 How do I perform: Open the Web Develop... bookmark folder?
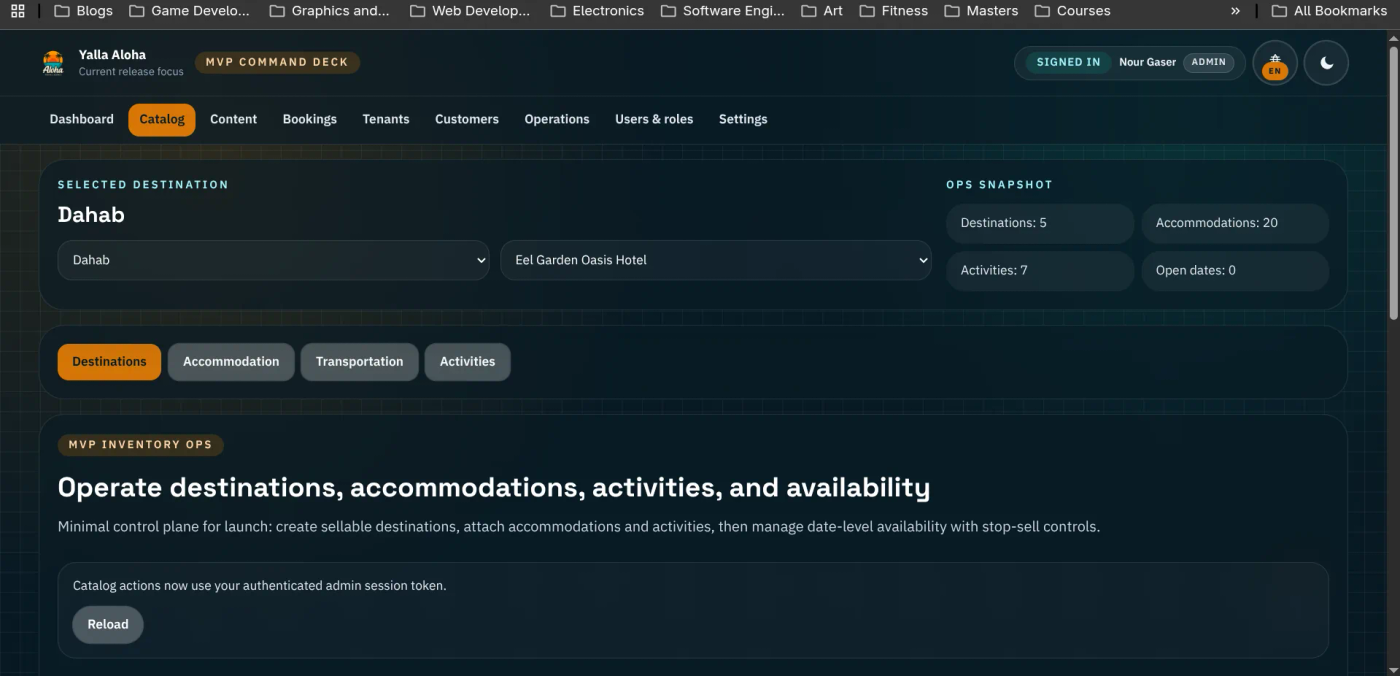(x=470, y=11)
